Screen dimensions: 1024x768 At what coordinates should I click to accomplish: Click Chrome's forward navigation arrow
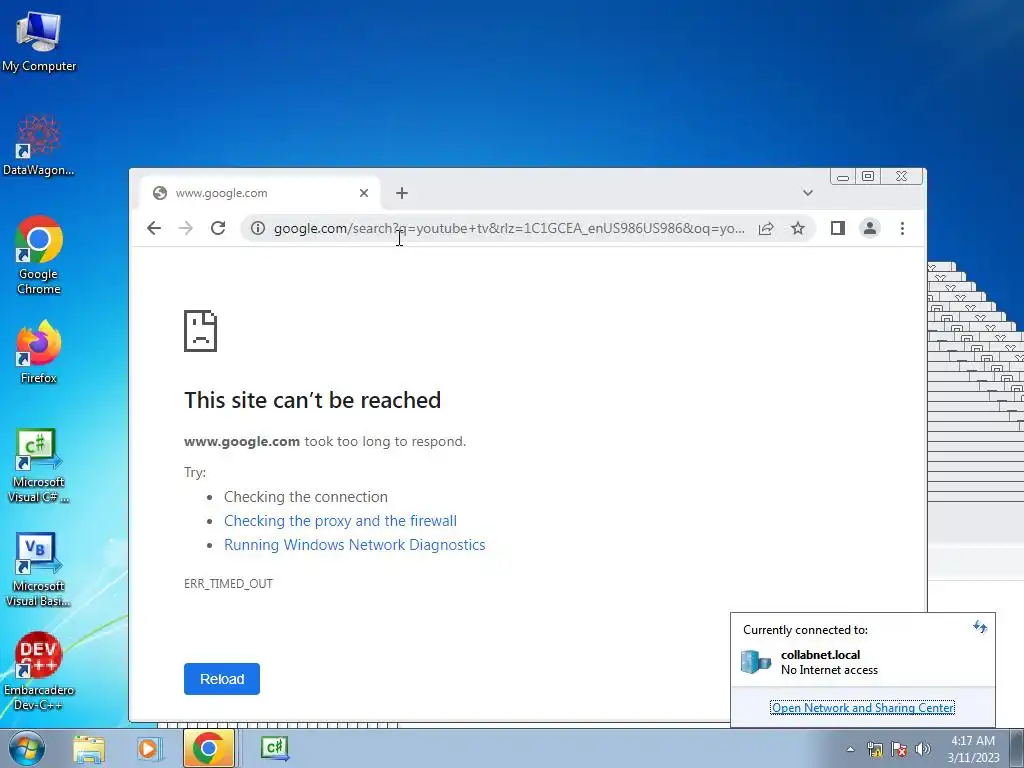(186, 228)
